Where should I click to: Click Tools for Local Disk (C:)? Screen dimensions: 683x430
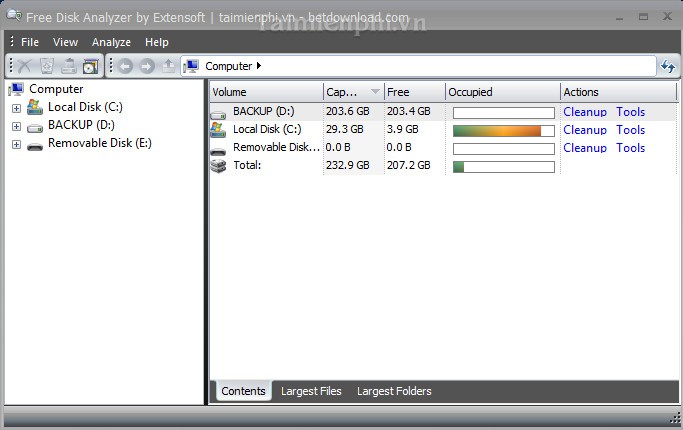coord(630,130)
